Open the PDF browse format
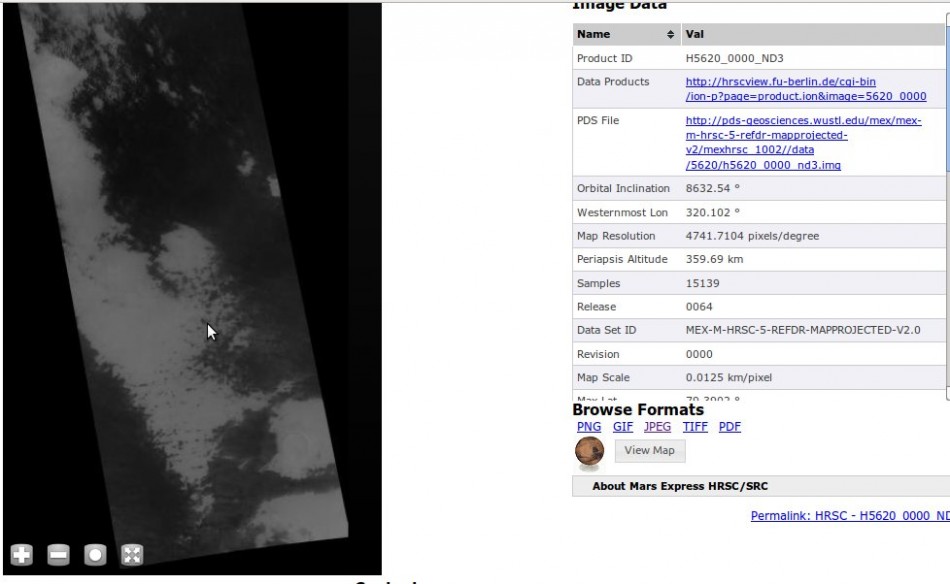 click(x=730, y=426)
